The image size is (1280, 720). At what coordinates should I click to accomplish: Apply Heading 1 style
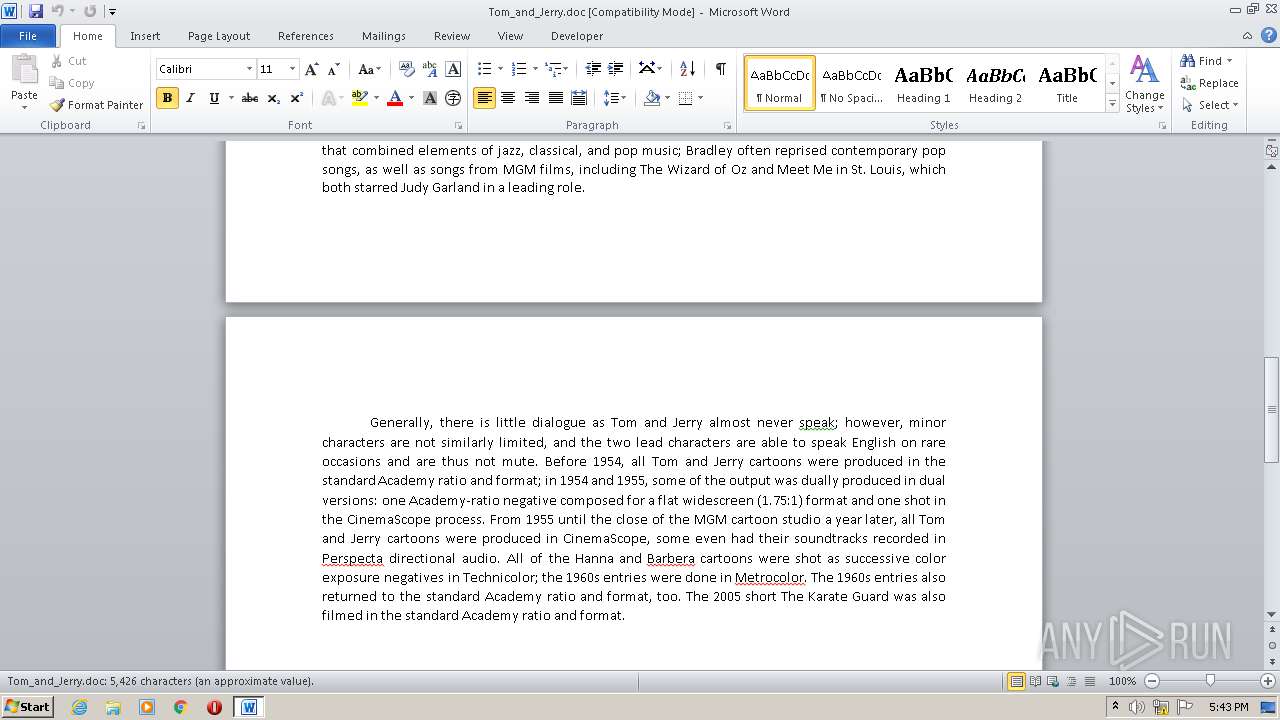point(923,84)
